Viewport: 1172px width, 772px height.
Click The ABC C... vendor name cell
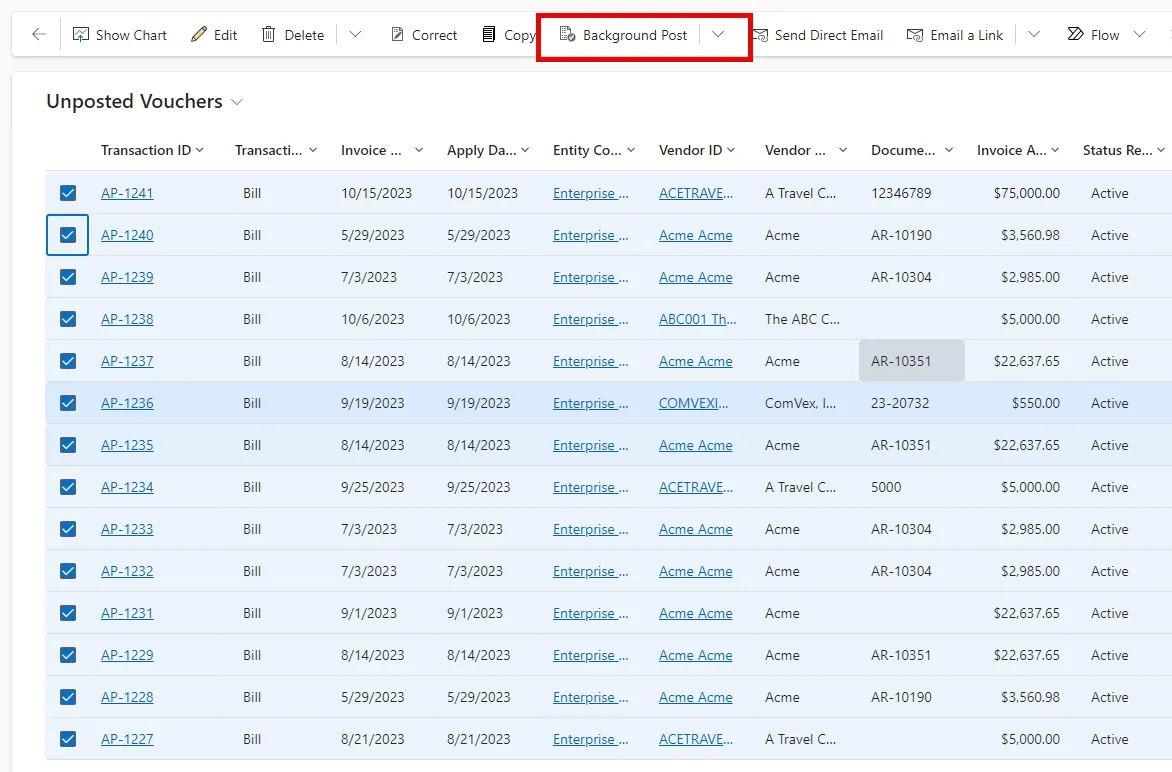[802, 319]
